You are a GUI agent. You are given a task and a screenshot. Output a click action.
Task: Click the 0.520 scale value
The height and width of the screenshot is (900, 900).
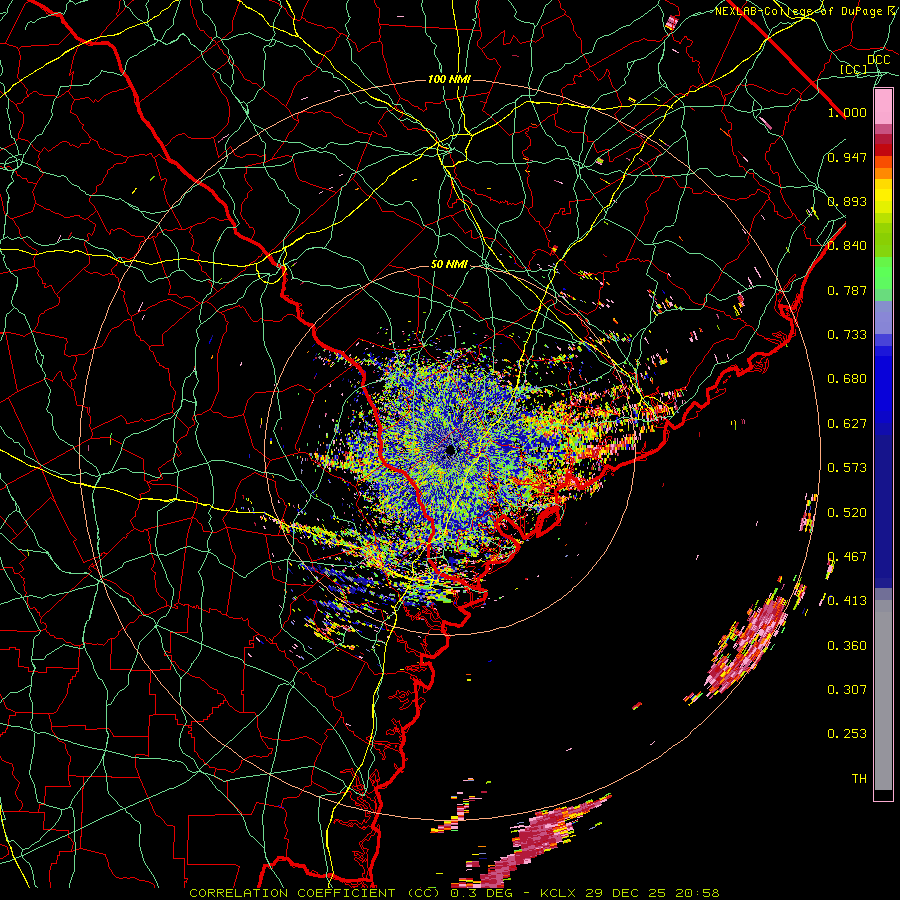[x=847, y=513]
